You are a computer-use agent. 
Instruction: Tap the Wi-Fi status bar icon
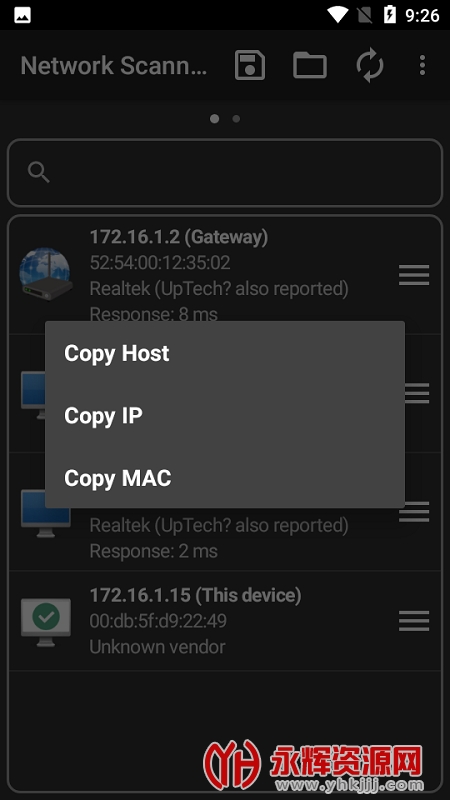point(337,15)
